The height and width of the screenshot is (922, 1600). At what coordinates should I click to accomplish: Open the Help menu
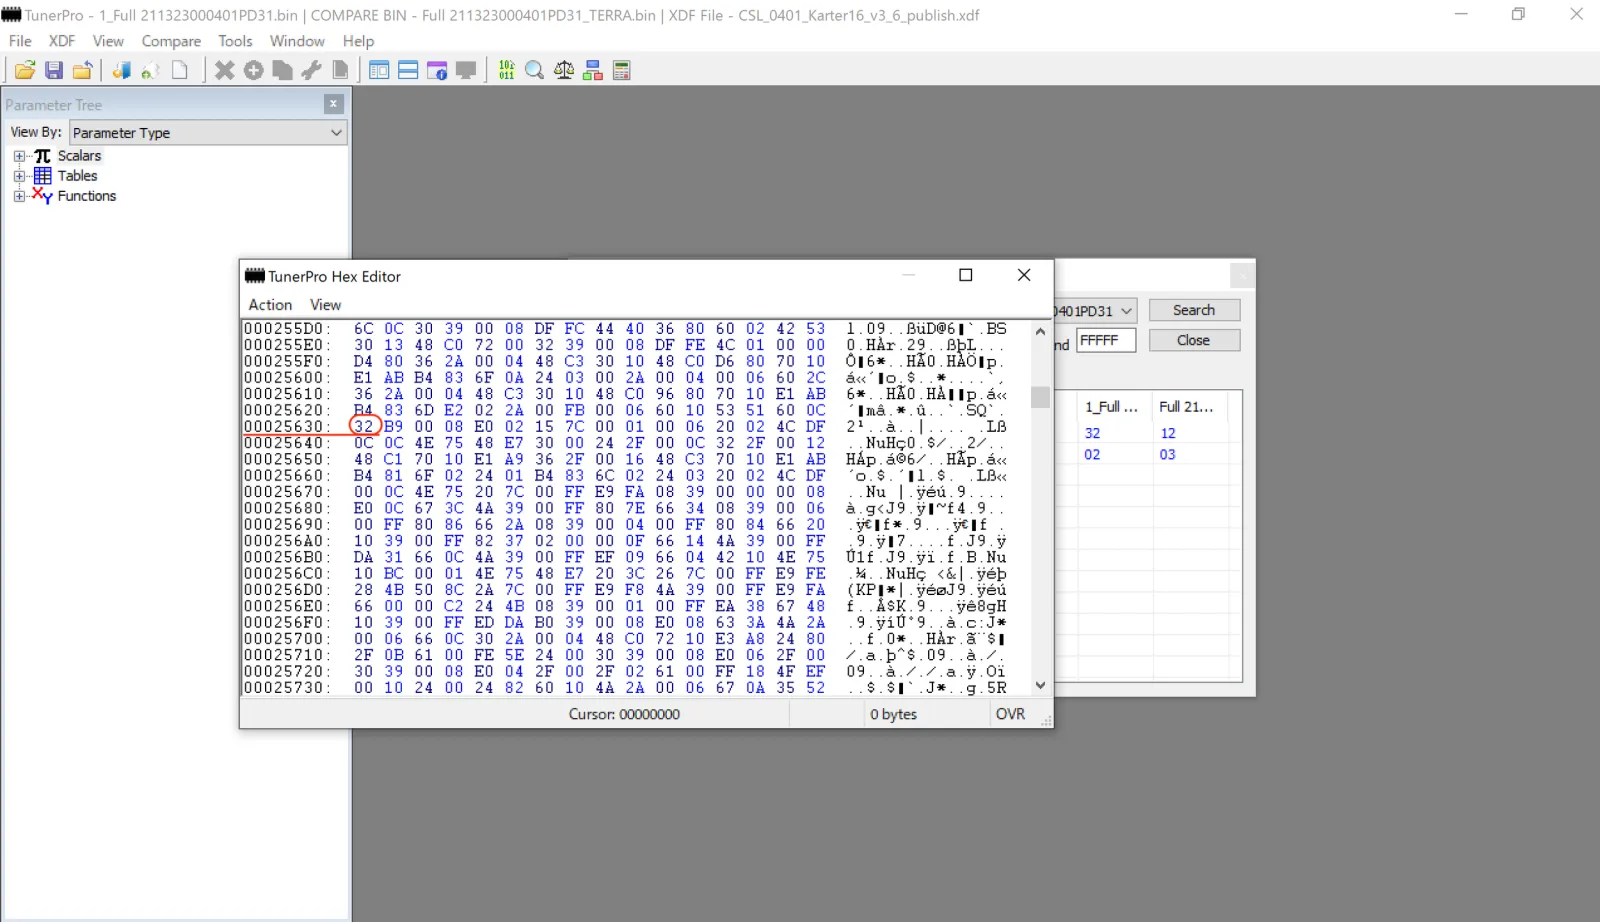point(358,41)
